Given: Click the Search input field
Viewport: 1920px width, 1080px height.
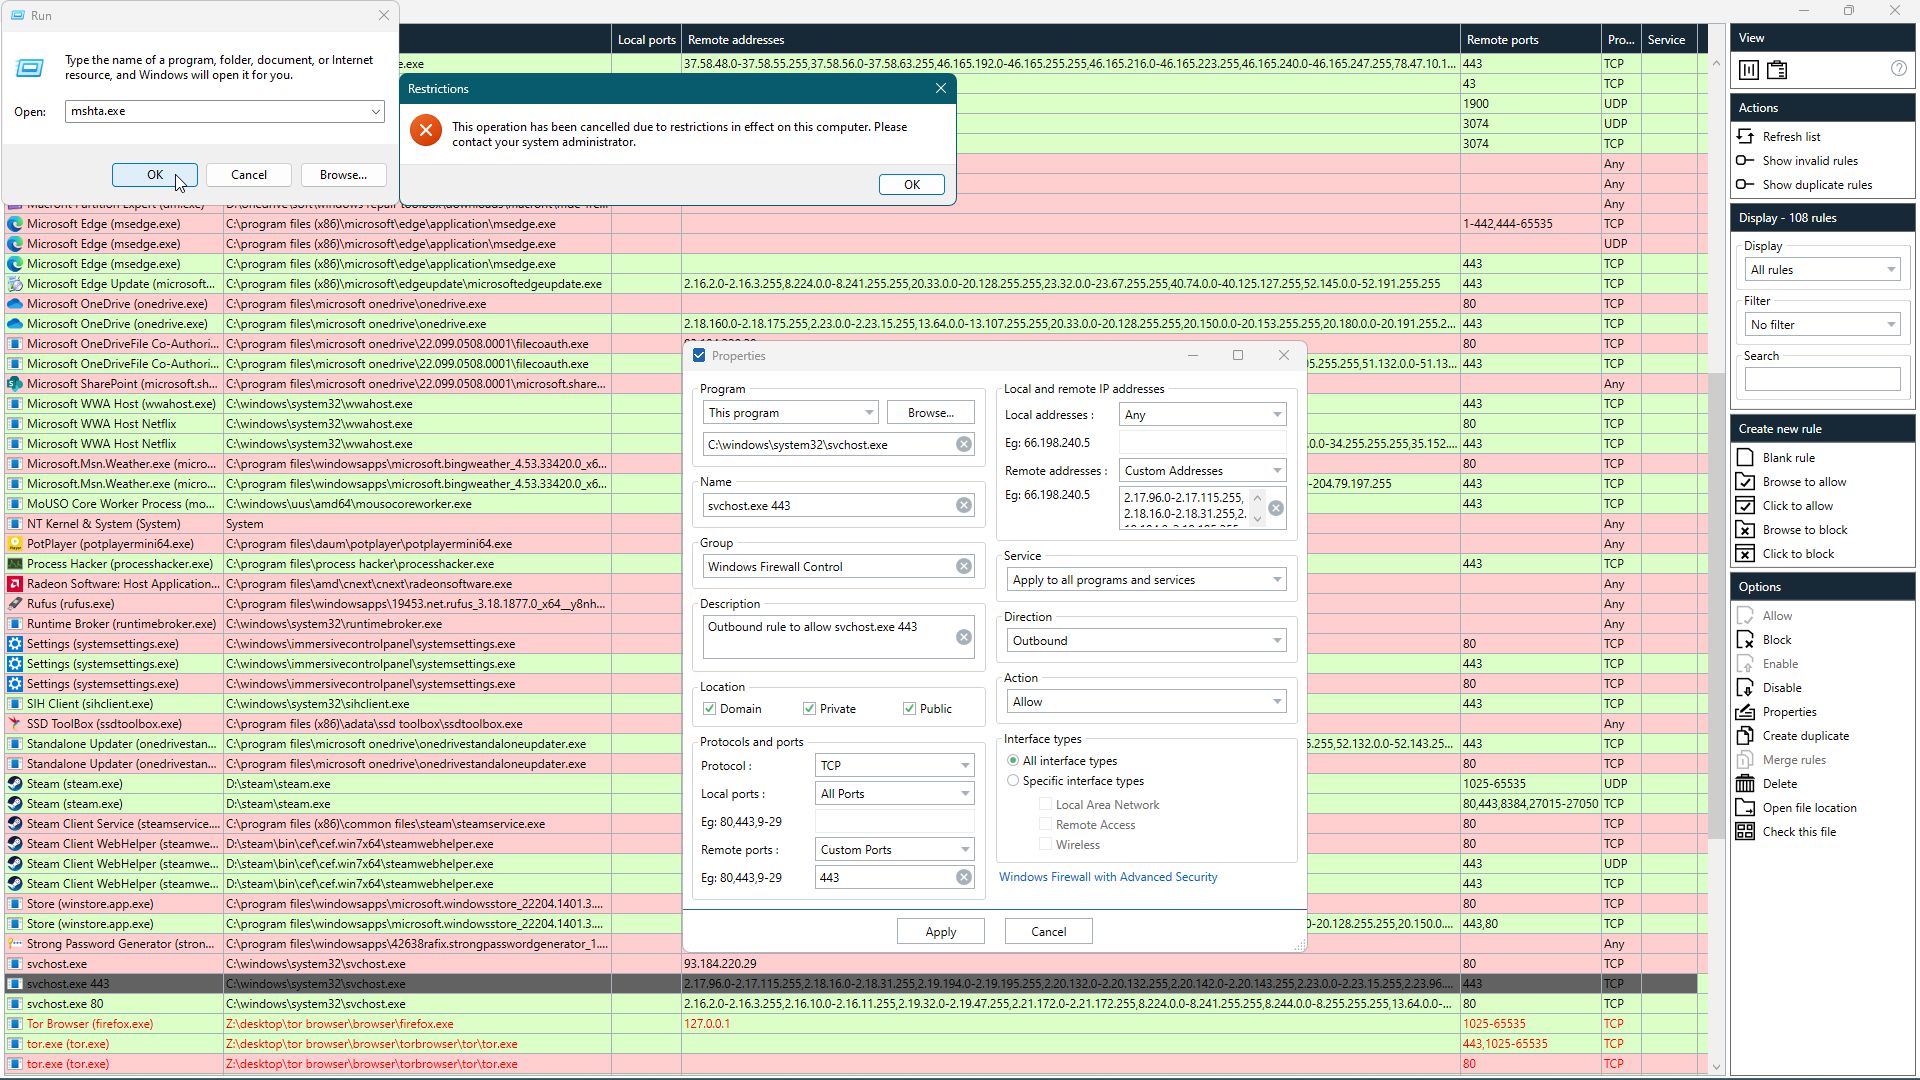Looking at the screenshot, I should click(1821, 379).
